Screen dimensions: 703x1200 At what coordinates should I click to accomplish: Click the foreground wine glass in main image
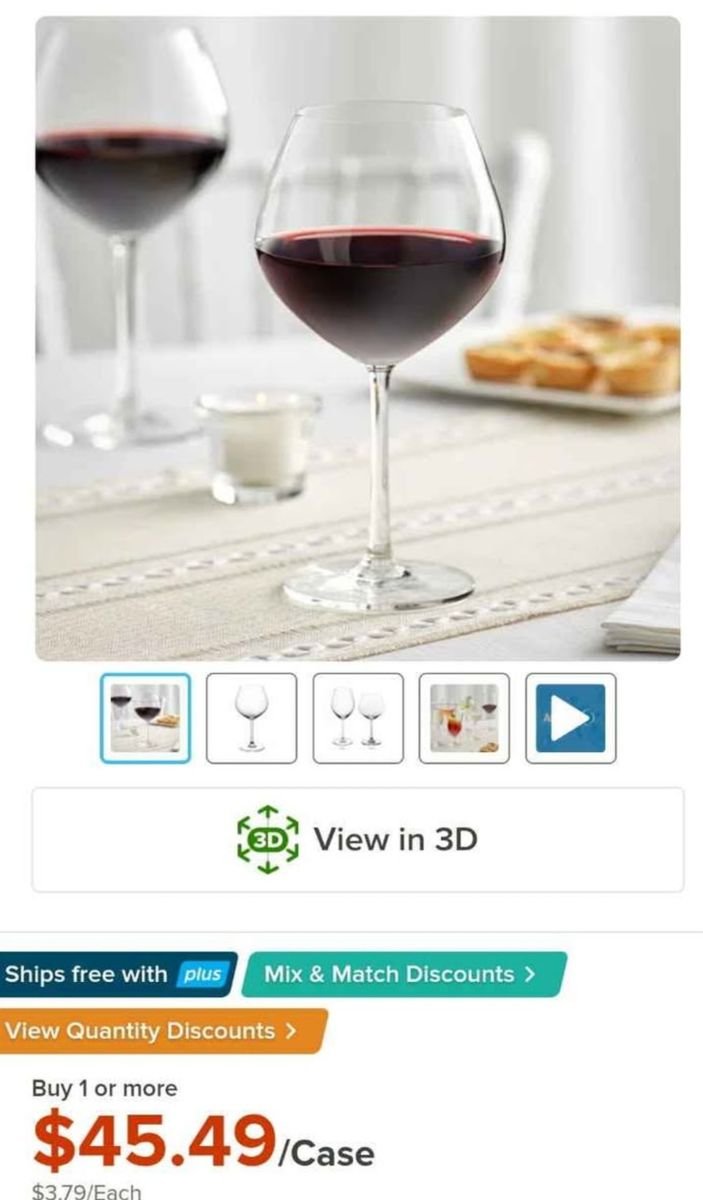pyautogui.click(x=380, y=355)
